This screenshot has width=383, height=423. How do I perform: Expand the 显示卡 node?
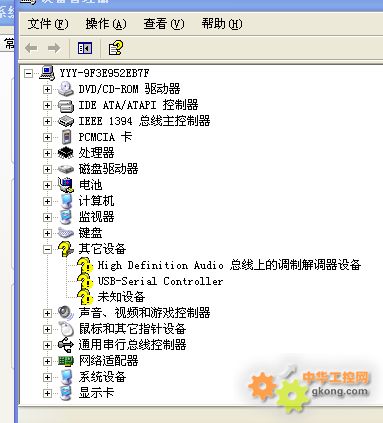[x=47, y=393]
